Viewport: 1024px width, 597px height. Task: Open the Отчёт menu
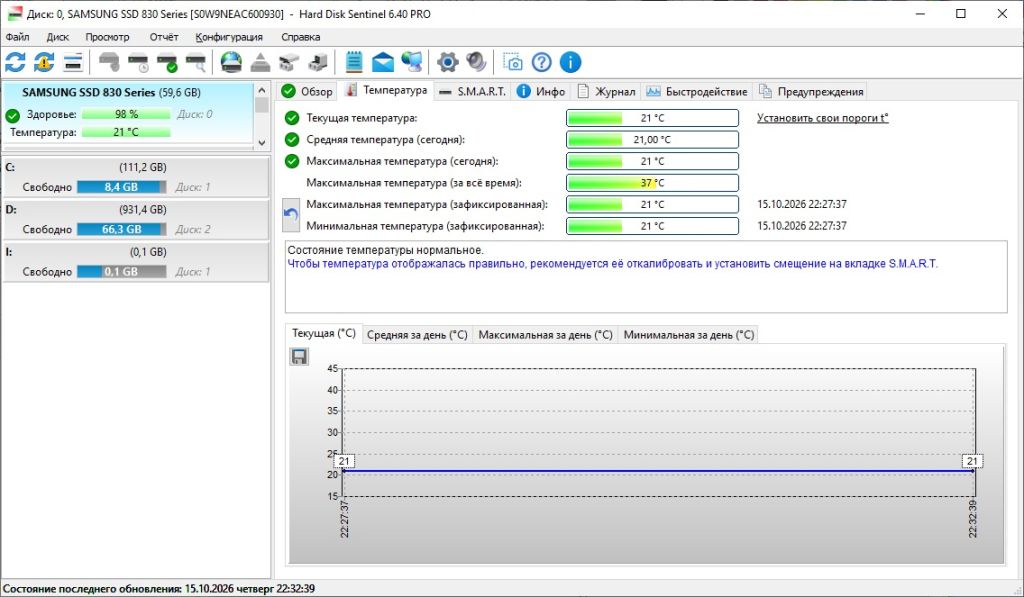163,37
